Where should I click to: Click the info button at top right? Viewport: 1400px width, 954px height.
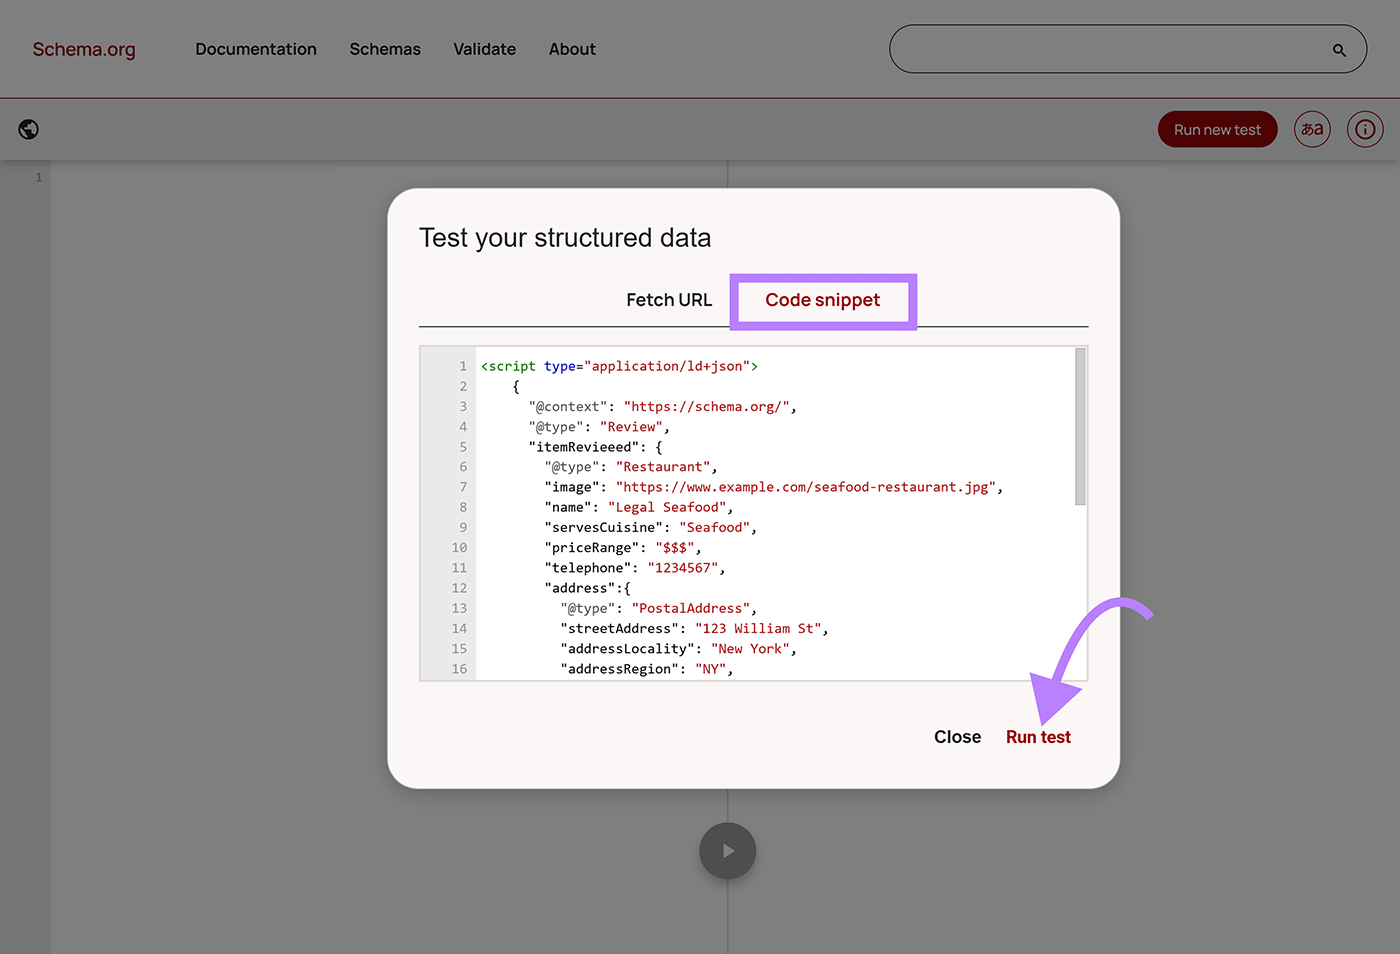click(x=1365, y=129)
